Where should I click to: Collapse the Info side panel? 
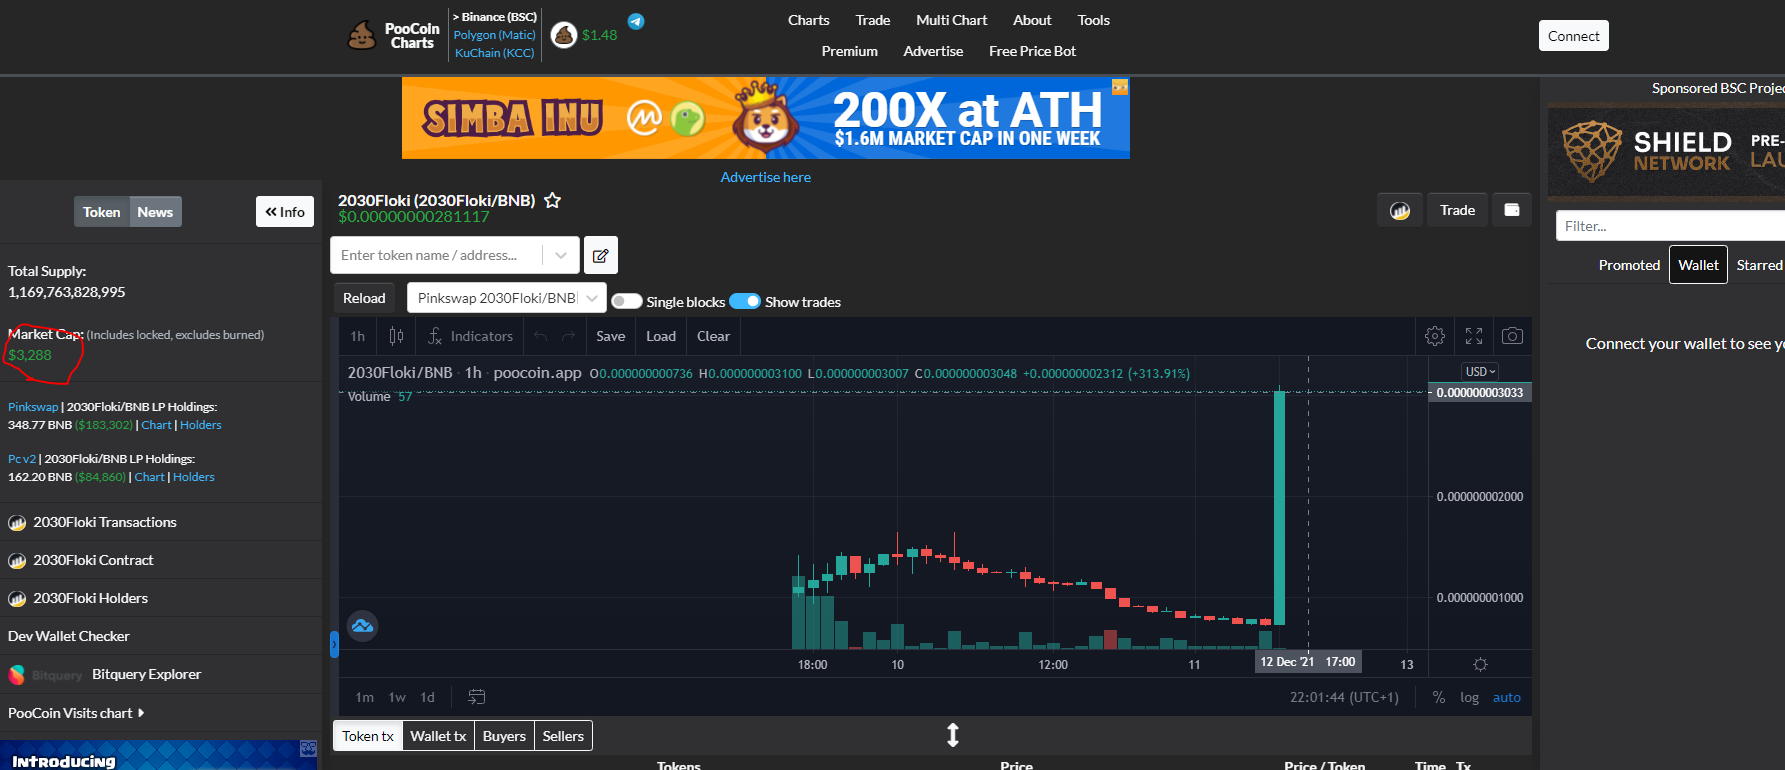point(285,212)
